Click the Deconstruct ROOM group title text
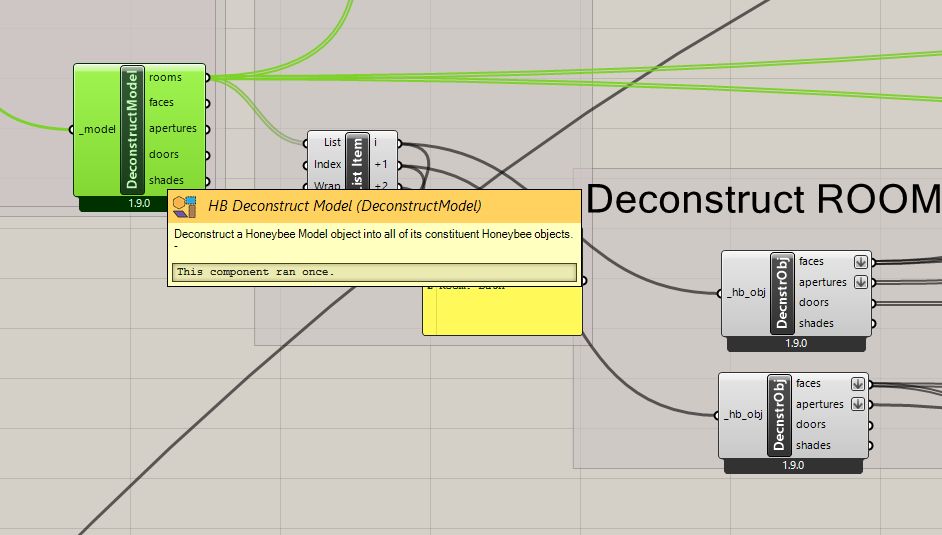Image resolution: width=942 pixels, height=535 pixels. 763,201
